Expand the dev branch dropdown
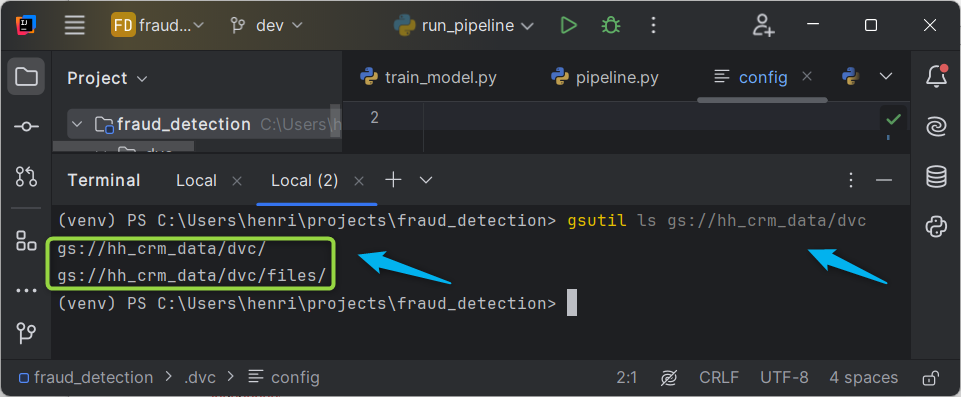The width and height of the screenshot is (961, 397). pos(266,25)
